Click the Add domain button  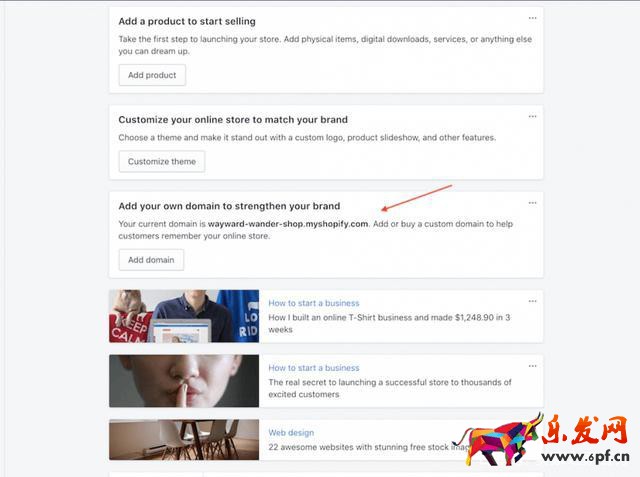click(151, 260)
